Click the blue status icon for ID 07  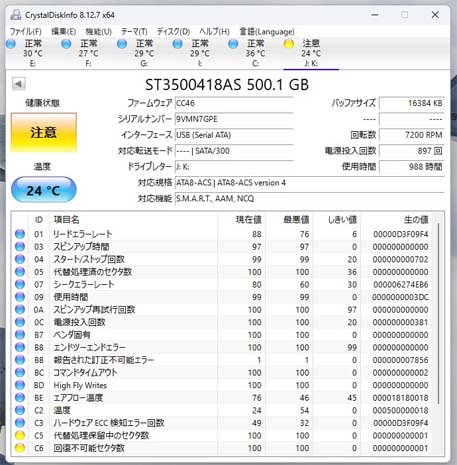tap(20, 284)
